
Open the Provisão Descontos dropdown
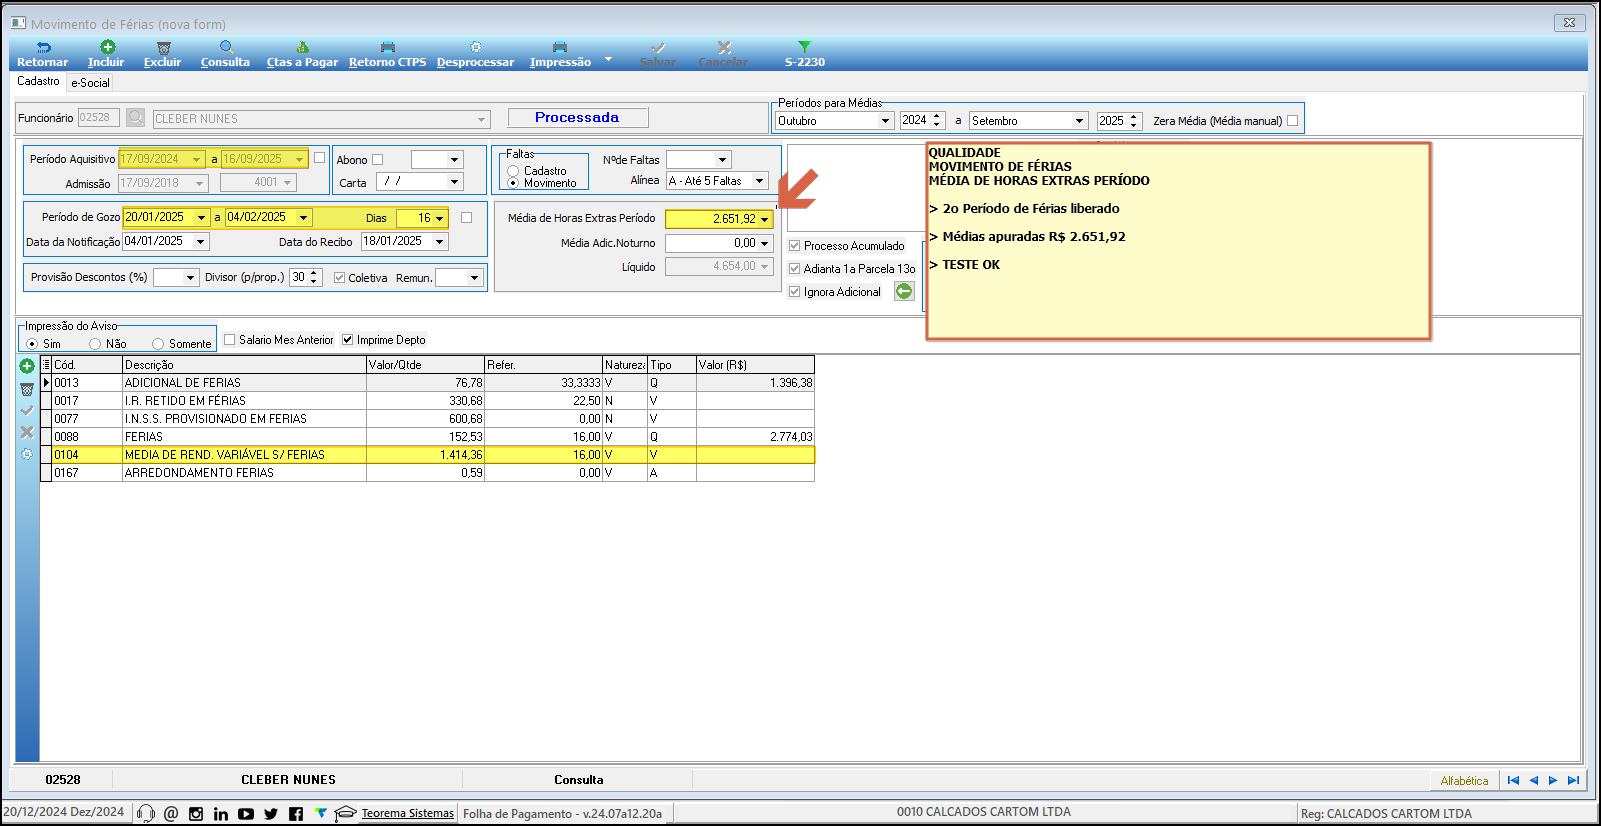tap(190, 278)
